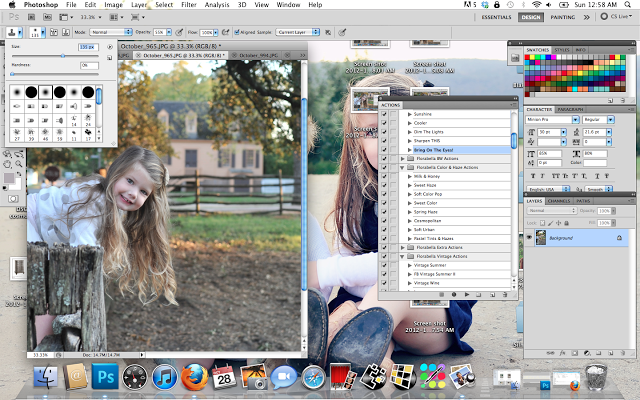Click the ignore adjustment layers icon

pos(328,32)
